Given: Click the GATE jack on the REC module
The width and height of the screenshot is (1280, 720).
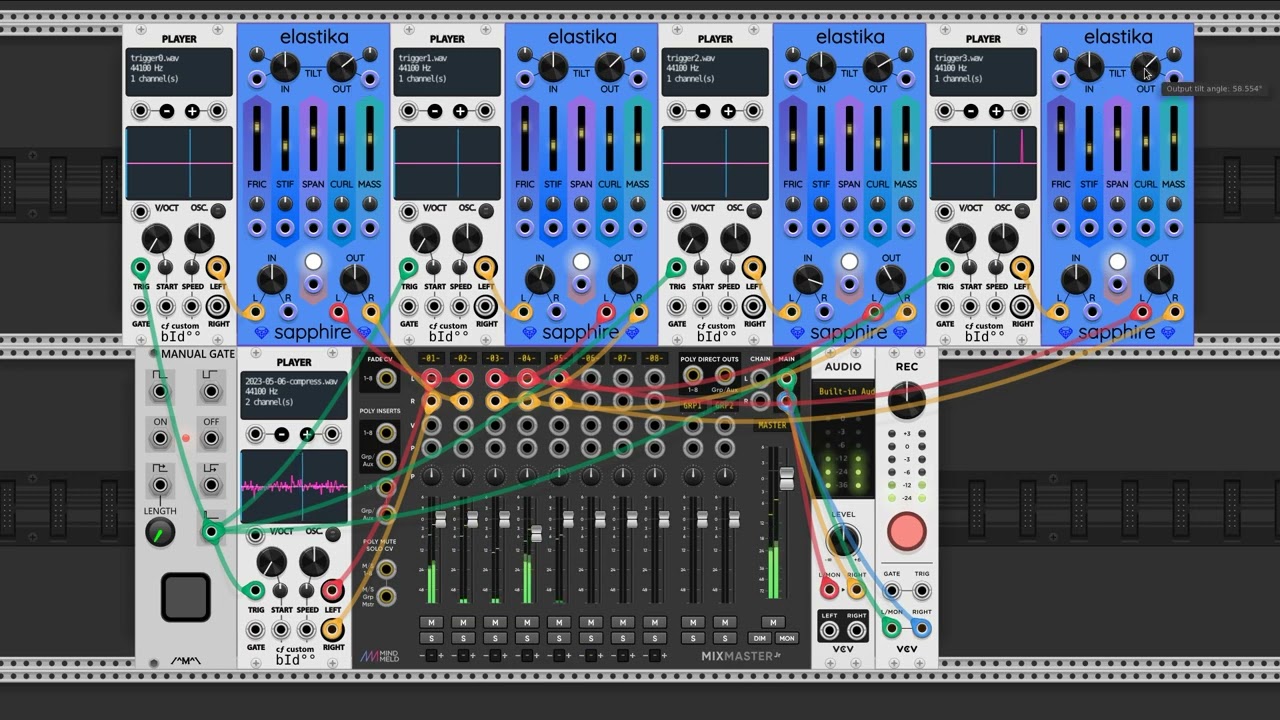Looking at the screenshot, I should point(891,590).
